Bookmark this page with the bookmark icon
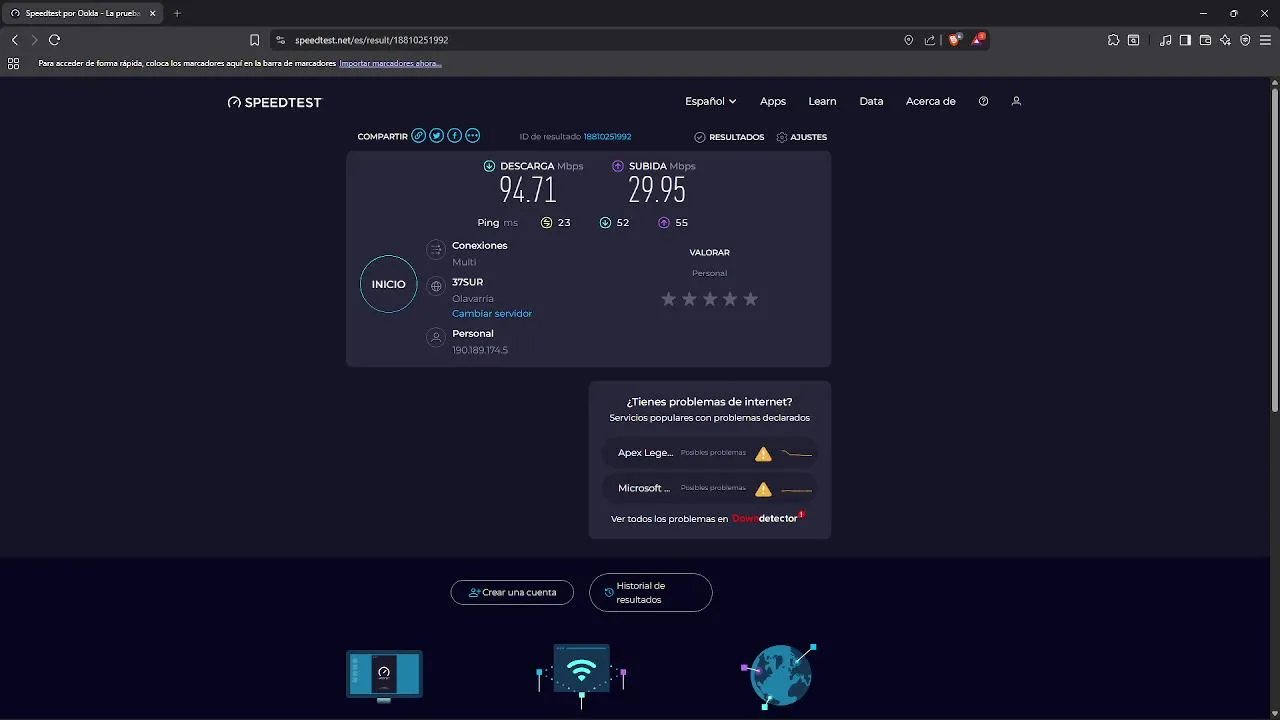The image size is (1280, 720). pos(254,40)
